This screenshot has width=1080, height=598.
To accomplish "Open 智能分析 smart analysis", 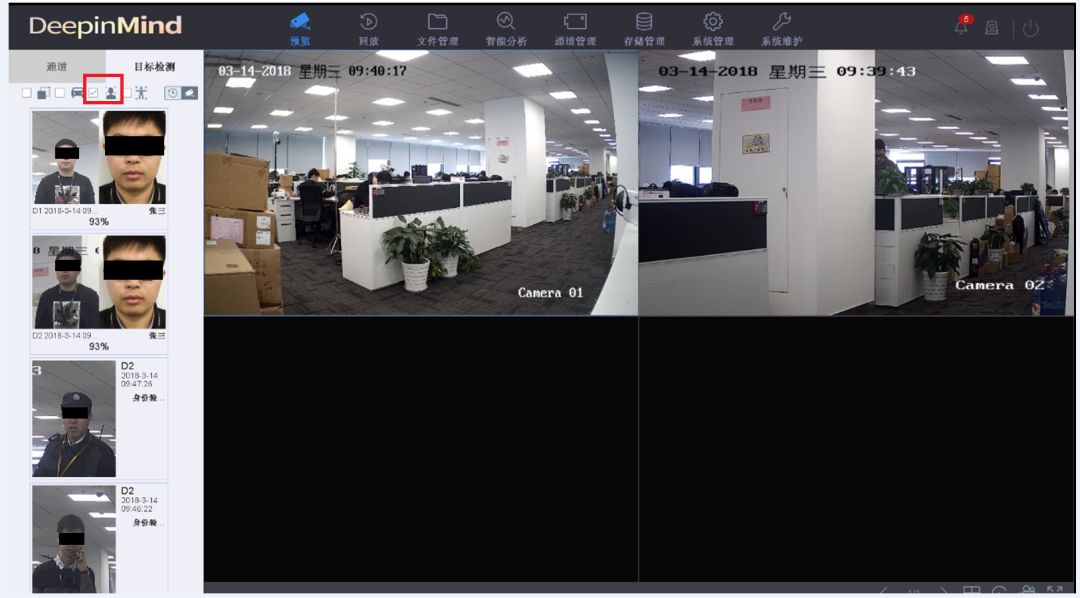I will [x=505, y=28].
